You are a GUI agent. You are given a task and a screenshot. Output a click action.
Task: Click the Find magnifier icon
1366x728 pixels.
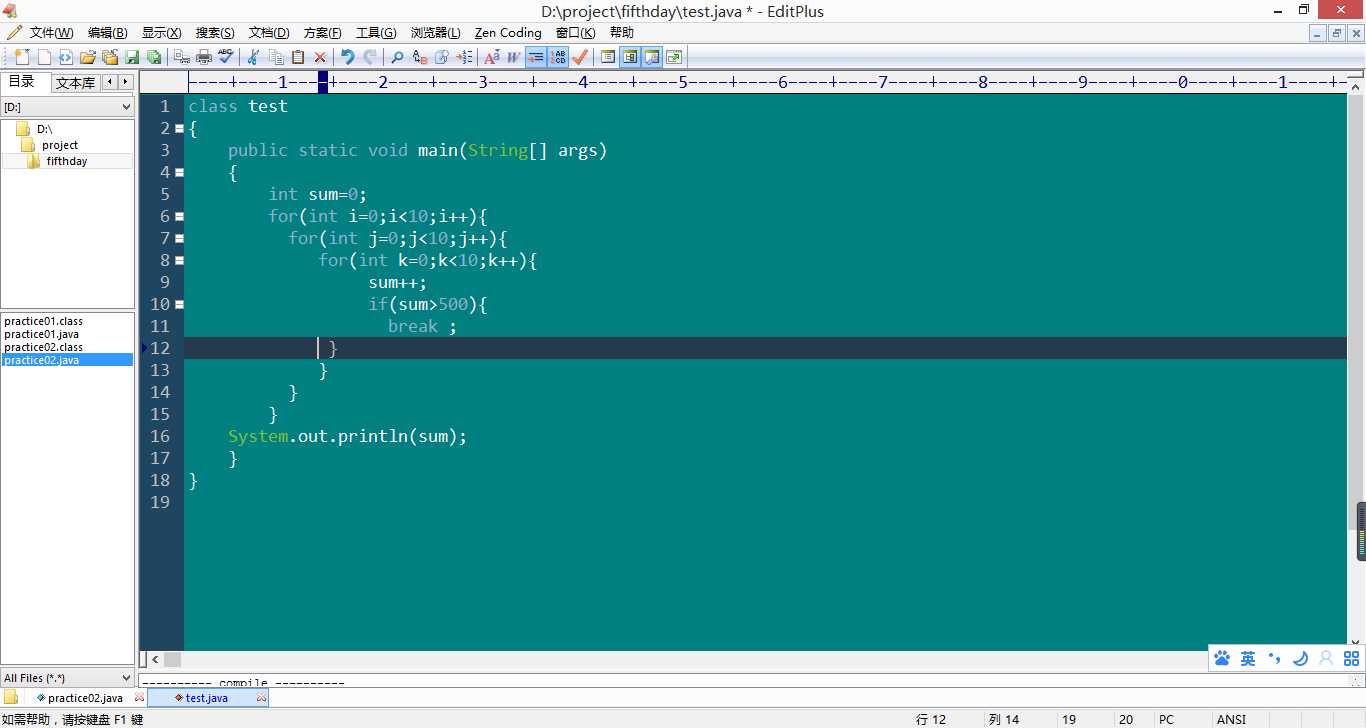coord(397,57)
